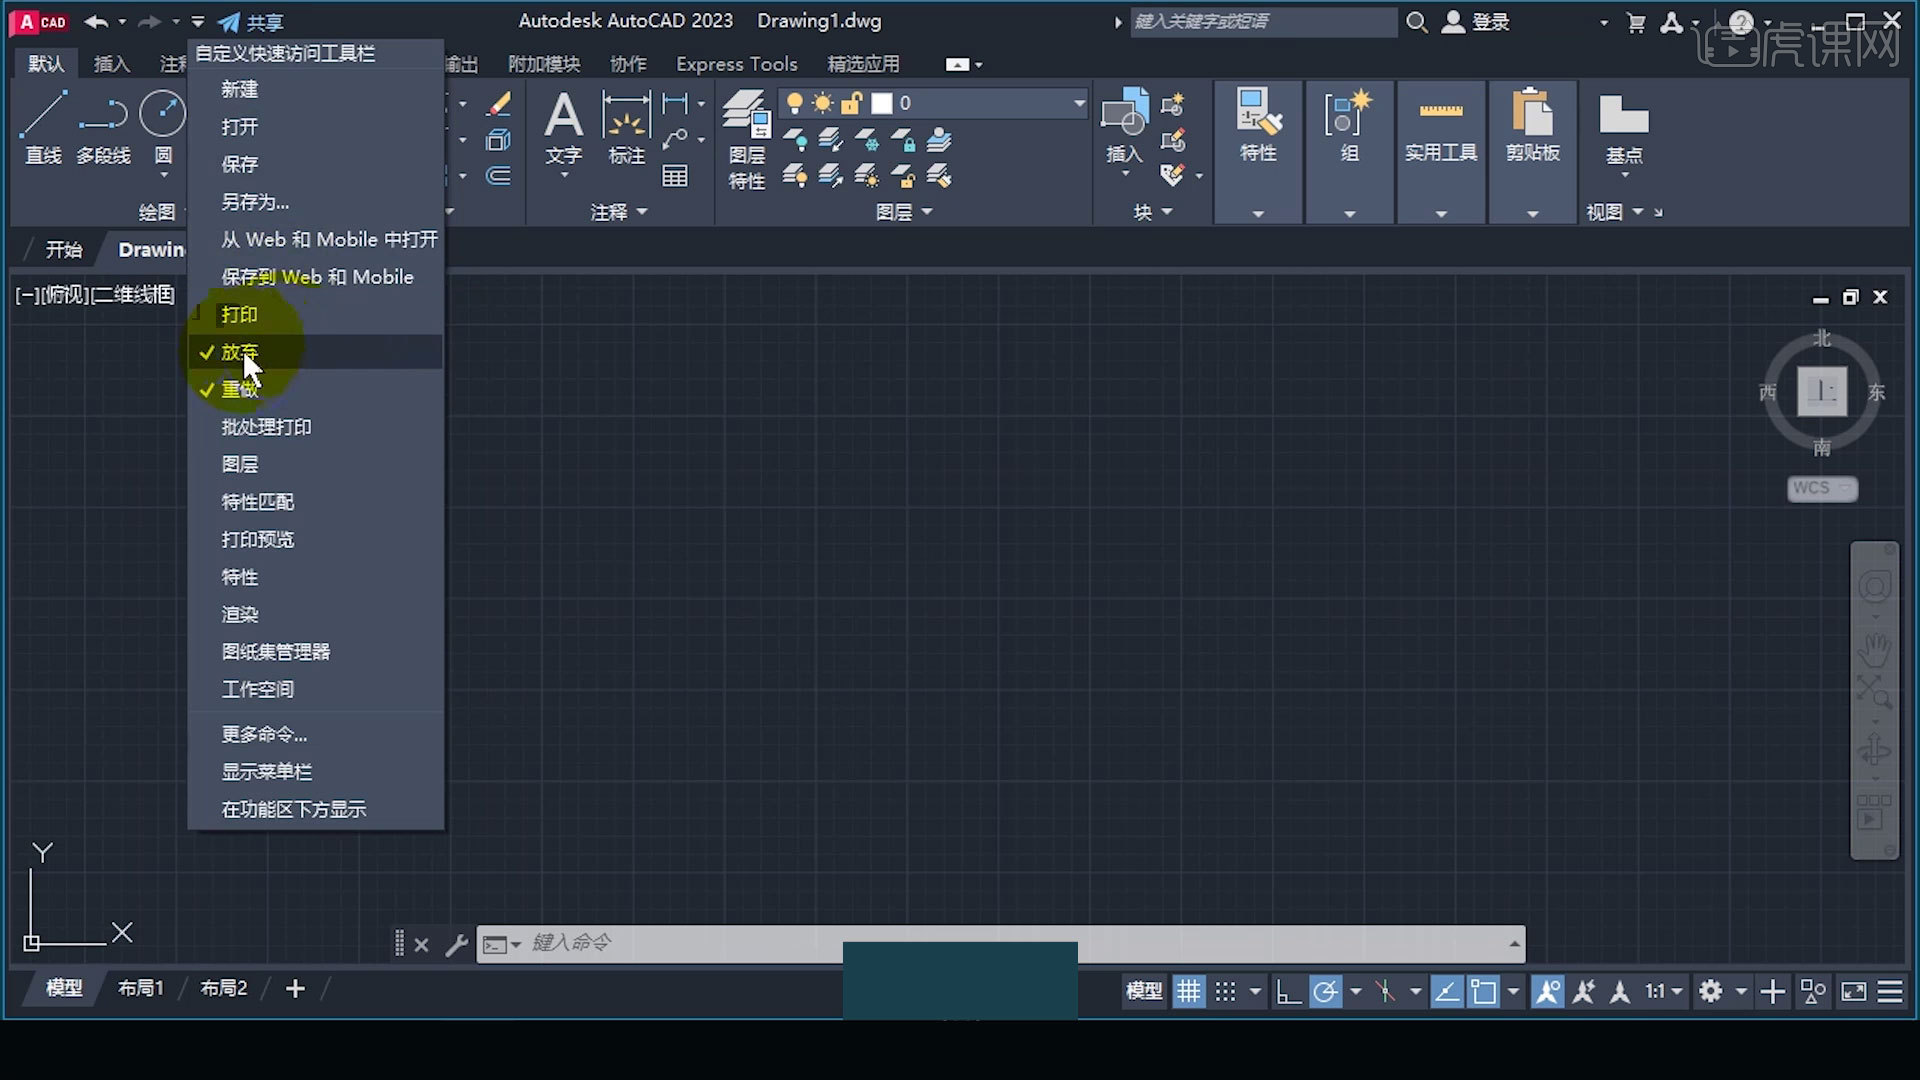1920x1080 pixels.
Task: Select the Polyline (多段线) tool
Action: (x=103, y=115)
